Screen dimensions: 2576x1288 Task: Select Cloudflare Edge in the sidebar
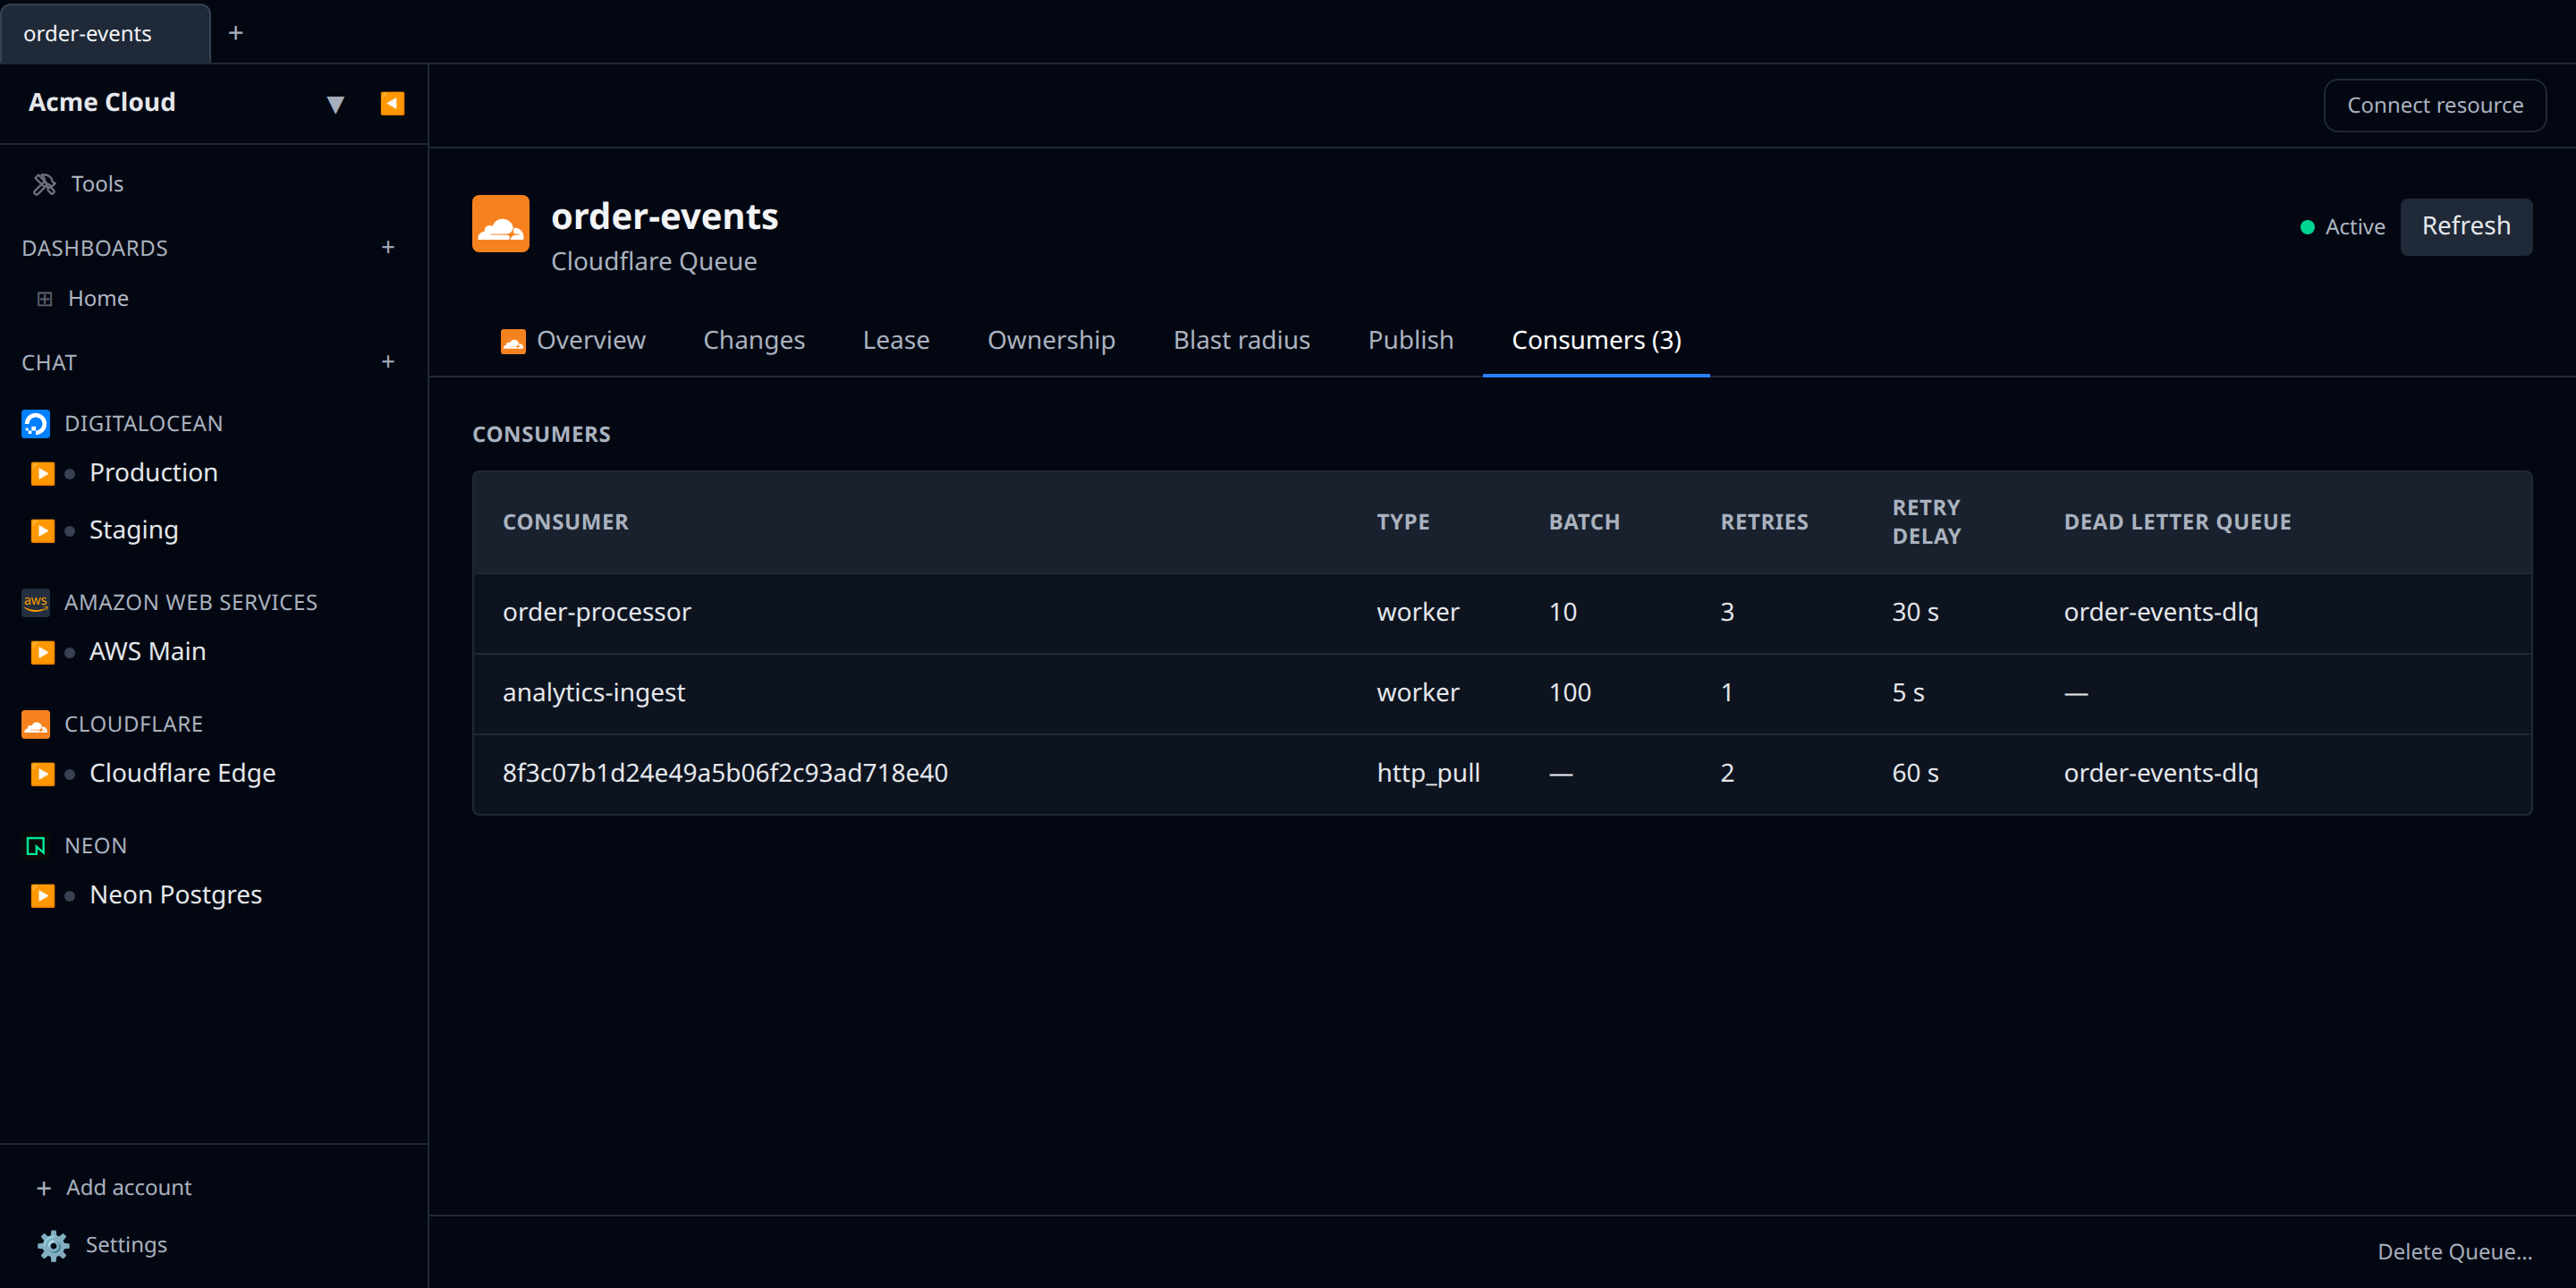pos(182,773)
